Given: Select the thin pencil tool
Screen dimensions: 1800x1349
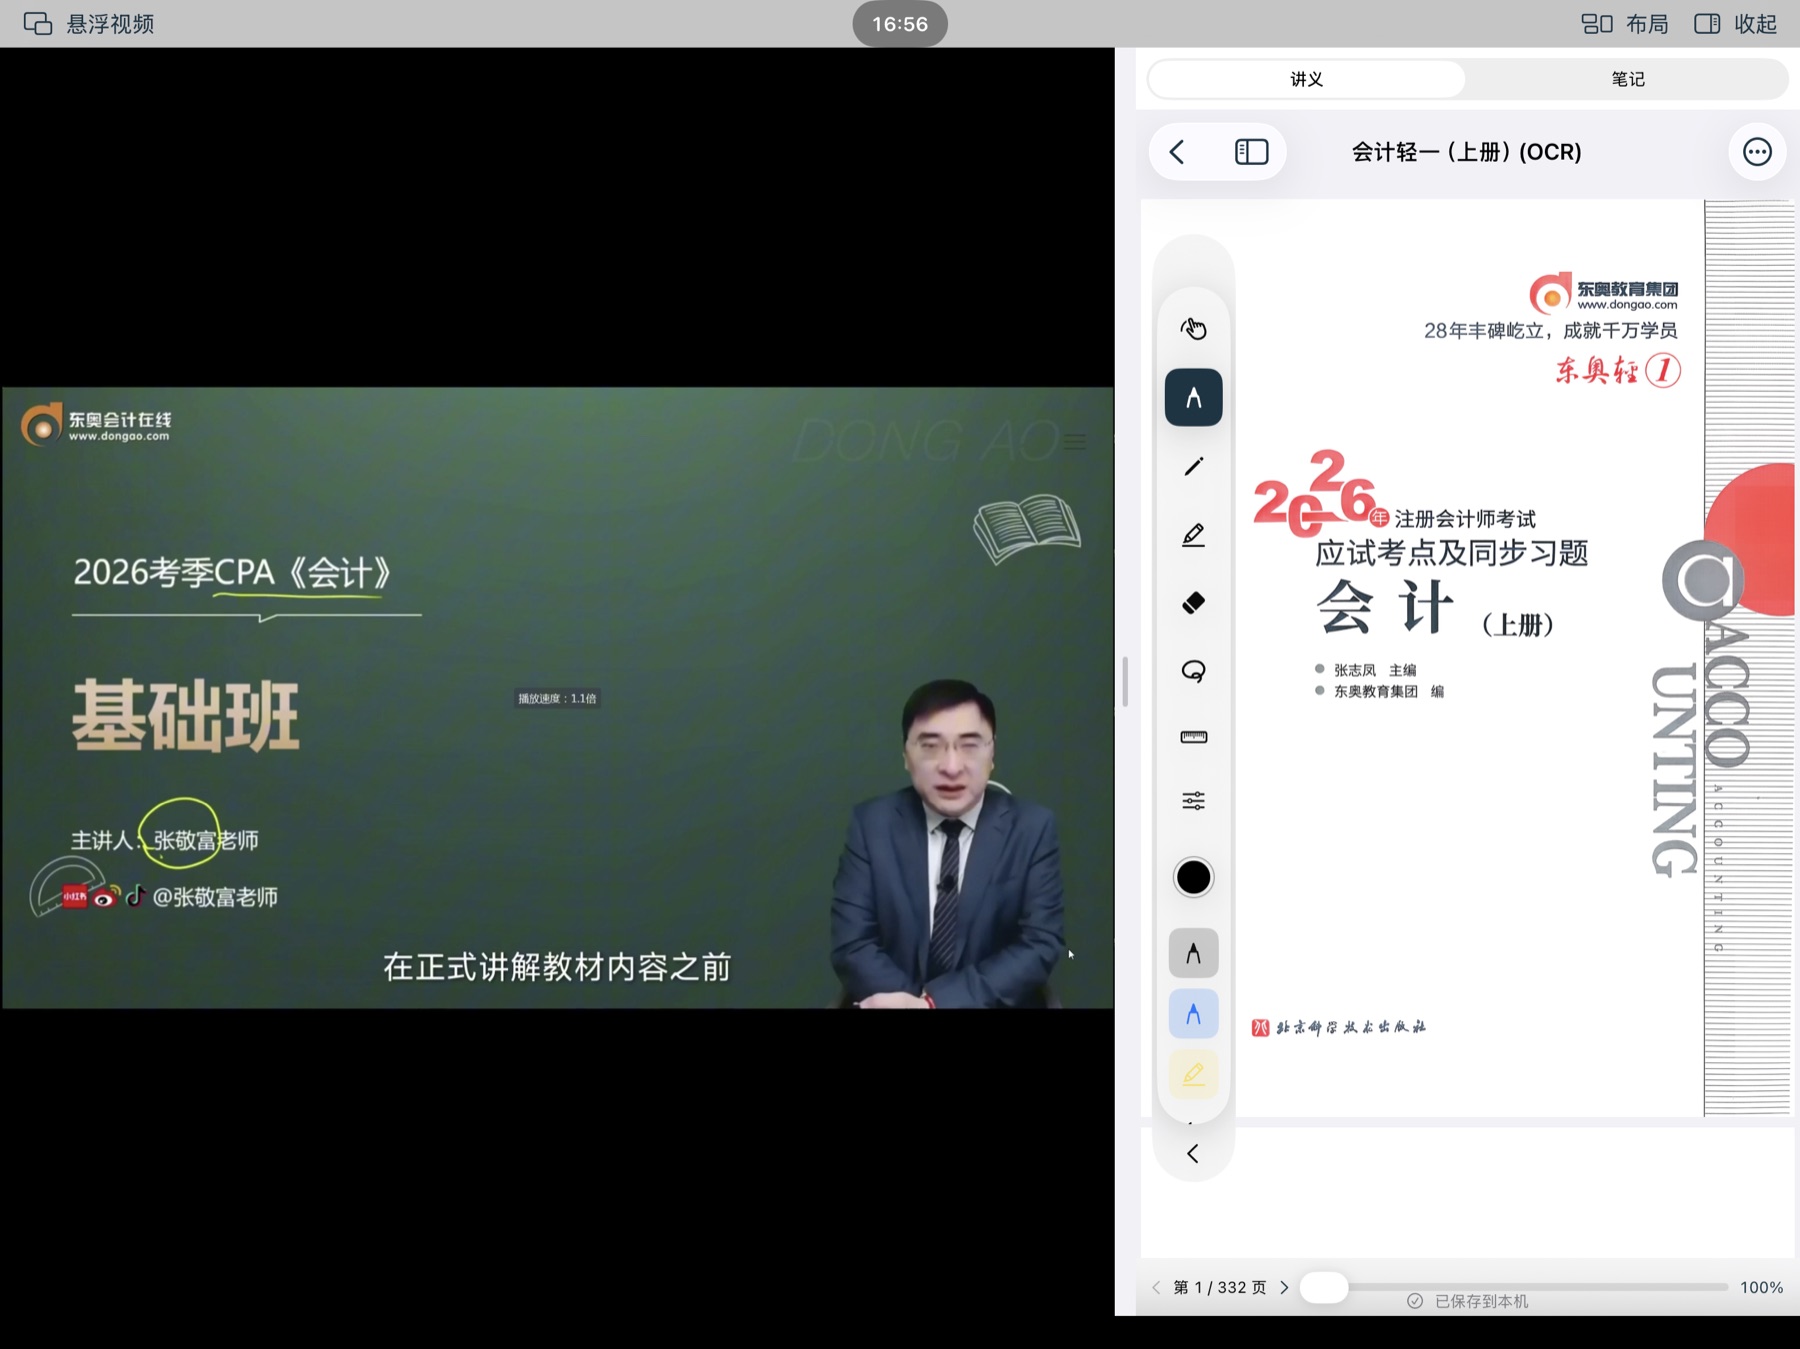Looking at the screenshot, I should click(1193, 466).
